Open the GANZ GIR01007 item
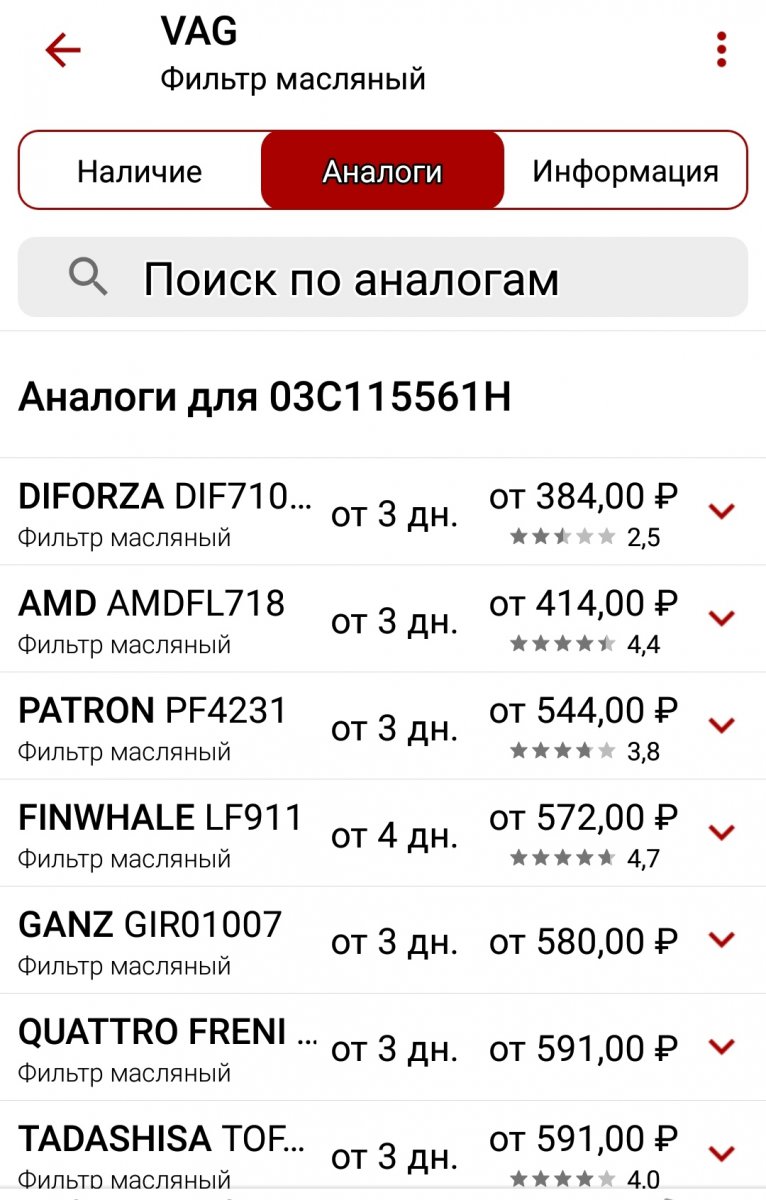766x1200 pixels. click(383, 940)
